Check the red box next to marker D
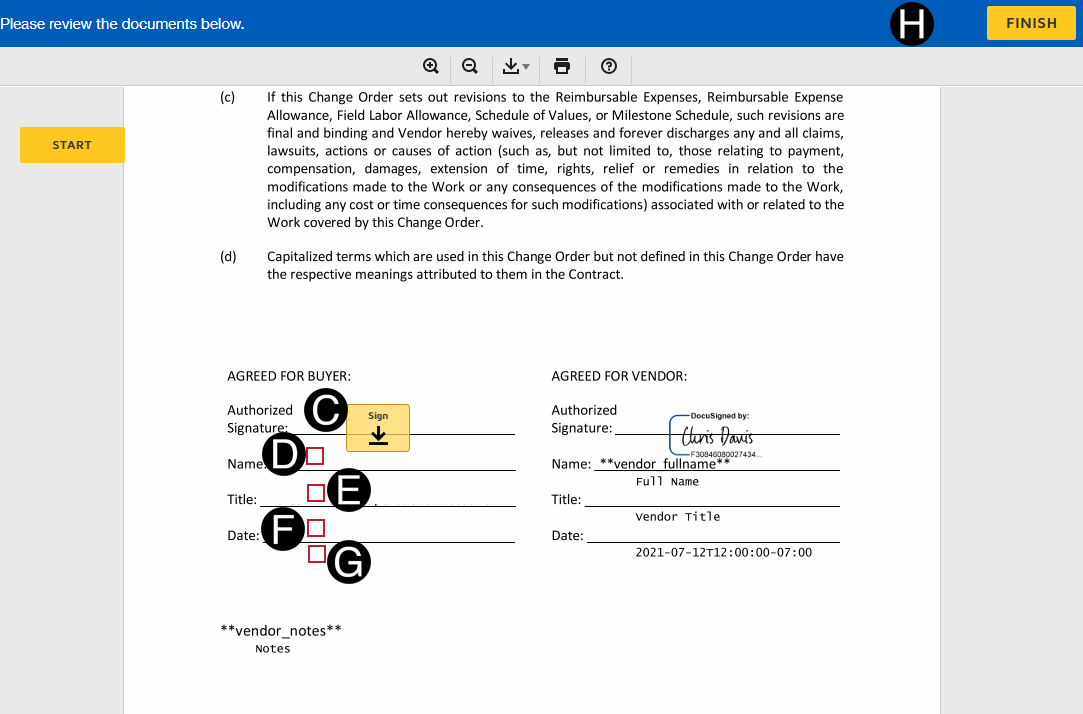Viewport: 1083px width, 714px height. [316, 456]
